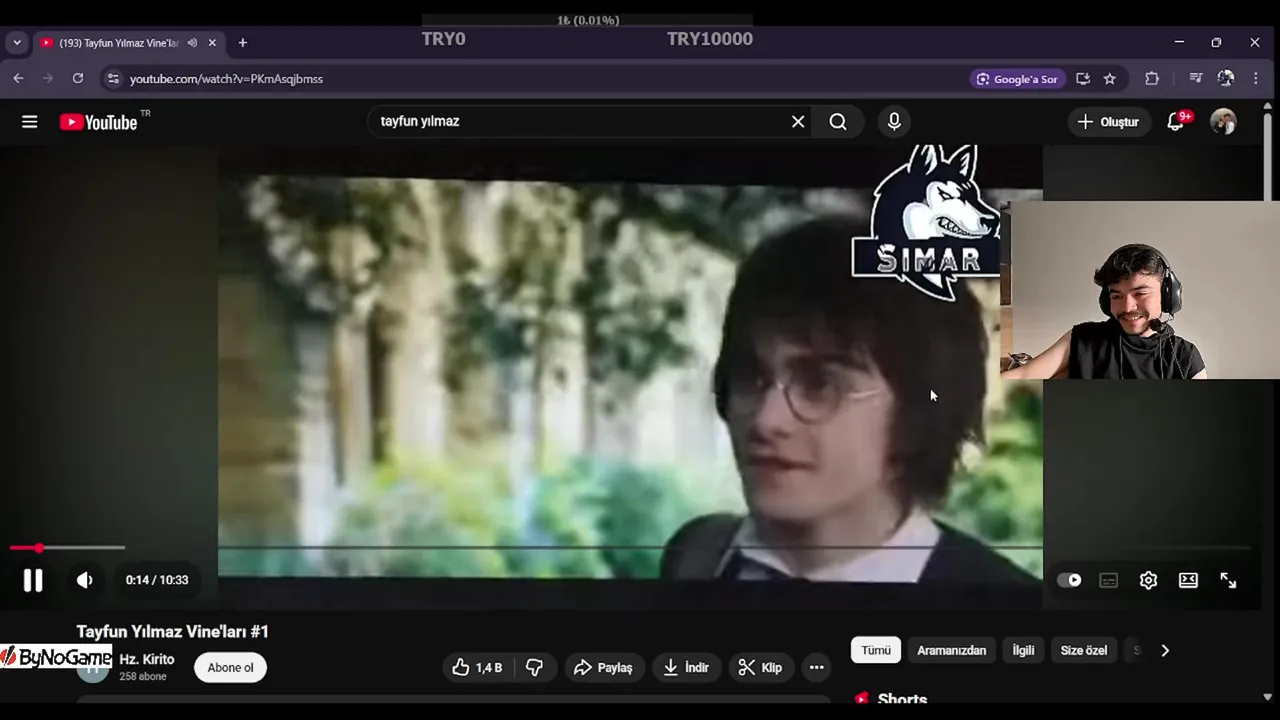
Task: Open Chrome profile icon
Action: 1226,79
